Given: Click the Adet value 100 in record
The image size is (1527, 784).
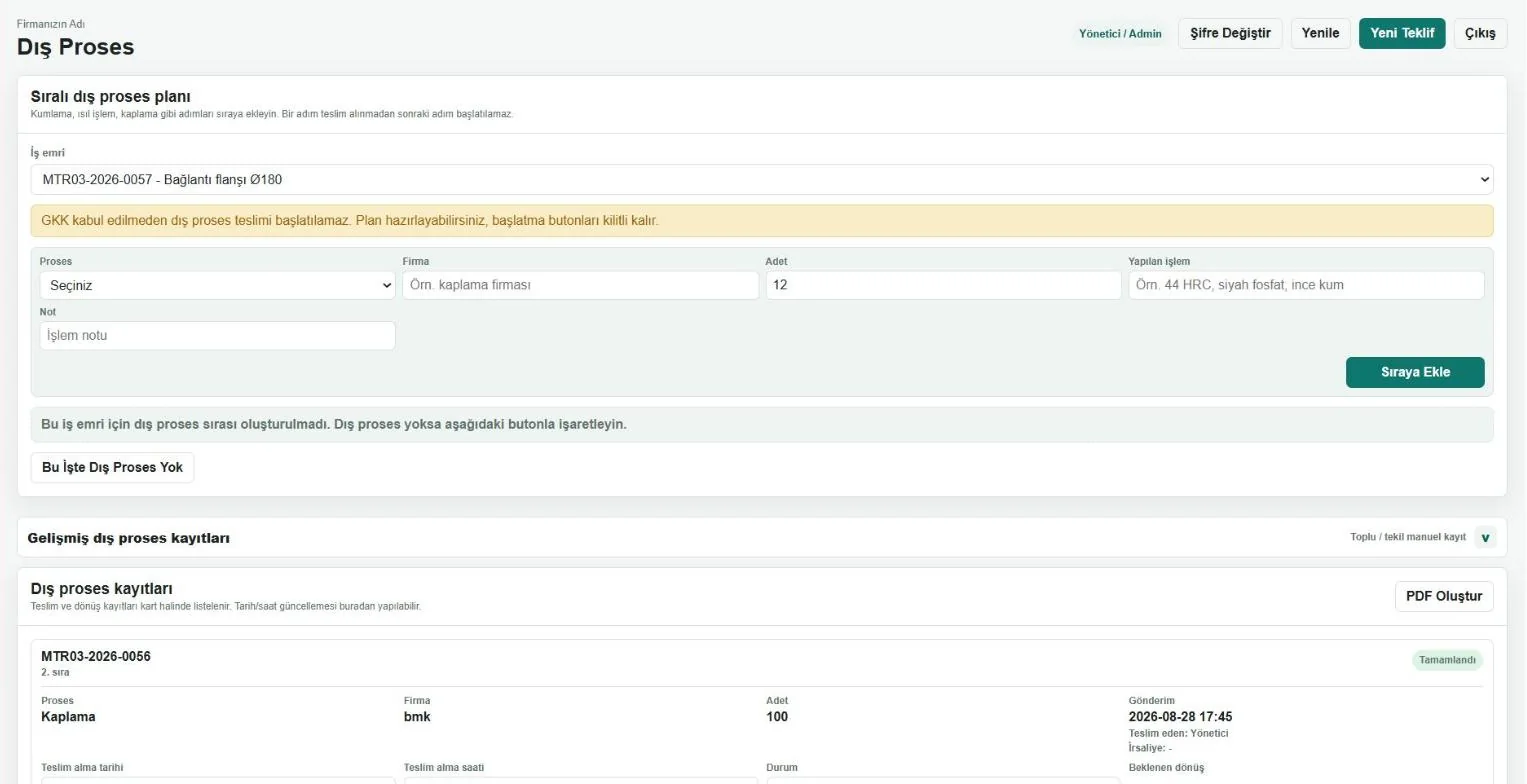Looking at the screenshot, I should (x=777, y=717).
